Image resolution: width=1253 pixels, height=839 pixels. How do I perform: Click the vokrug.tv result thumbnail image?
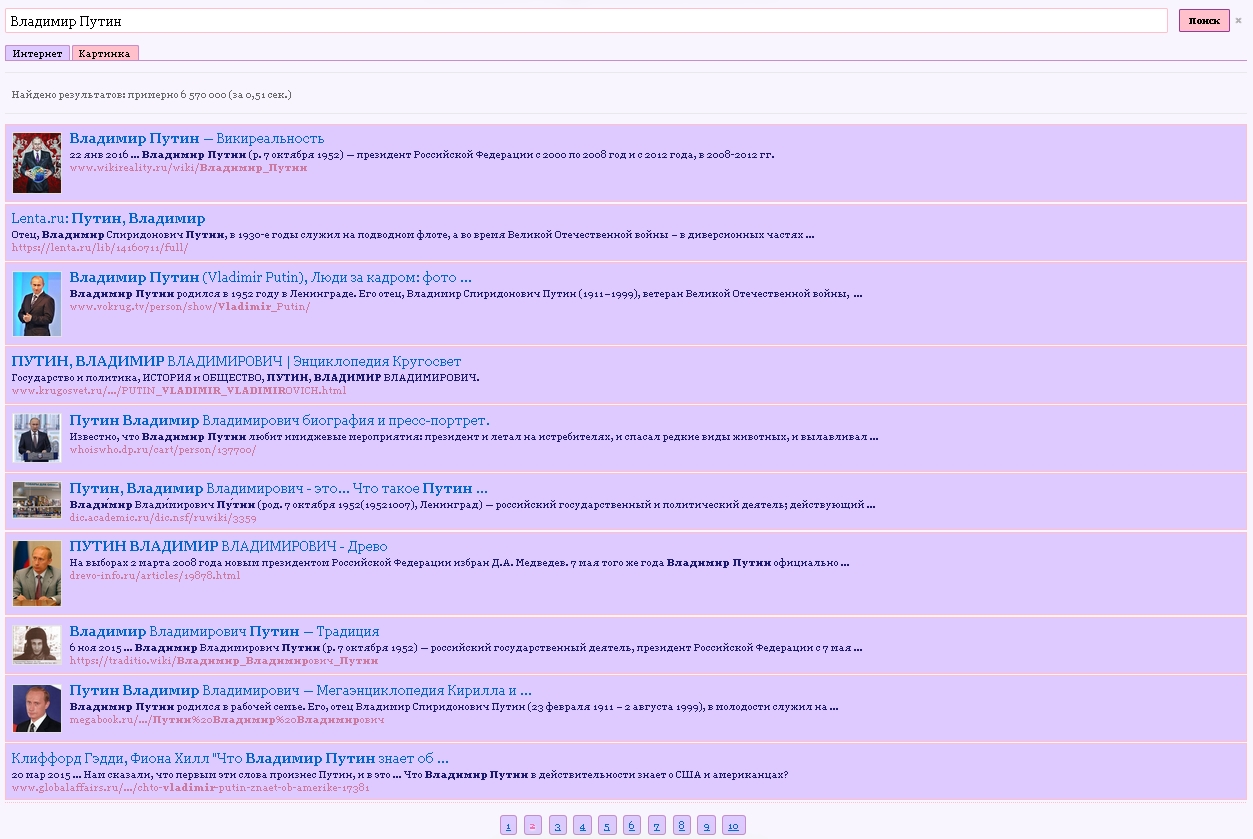(37, 304)
